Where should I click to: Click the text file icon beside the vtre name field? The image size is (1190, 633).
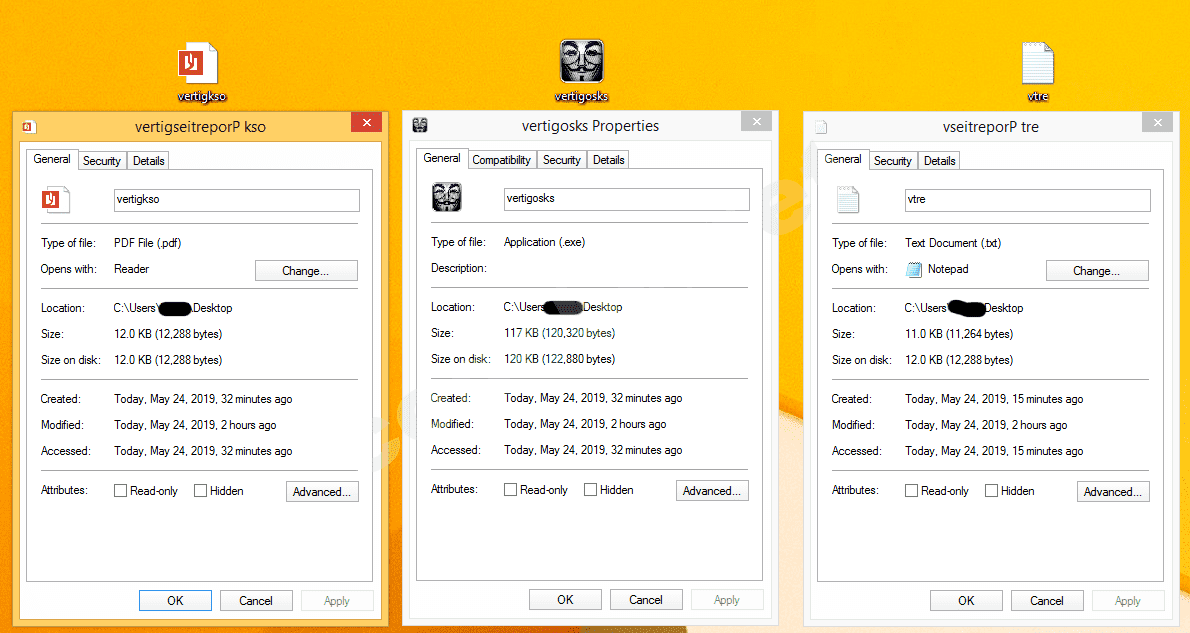pos(848,200)
